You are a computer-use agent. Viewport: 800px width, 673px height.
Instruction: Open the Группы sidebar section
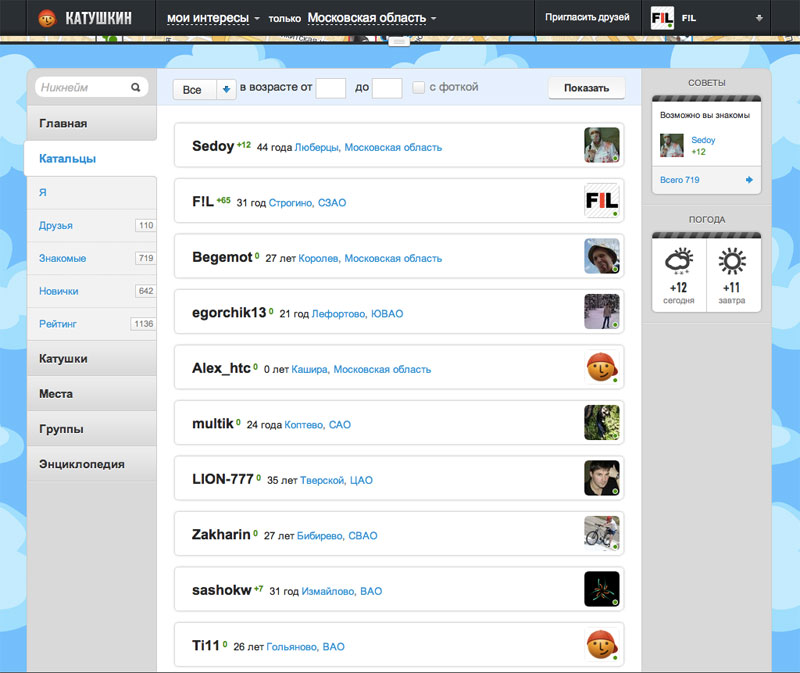point(92,429)
